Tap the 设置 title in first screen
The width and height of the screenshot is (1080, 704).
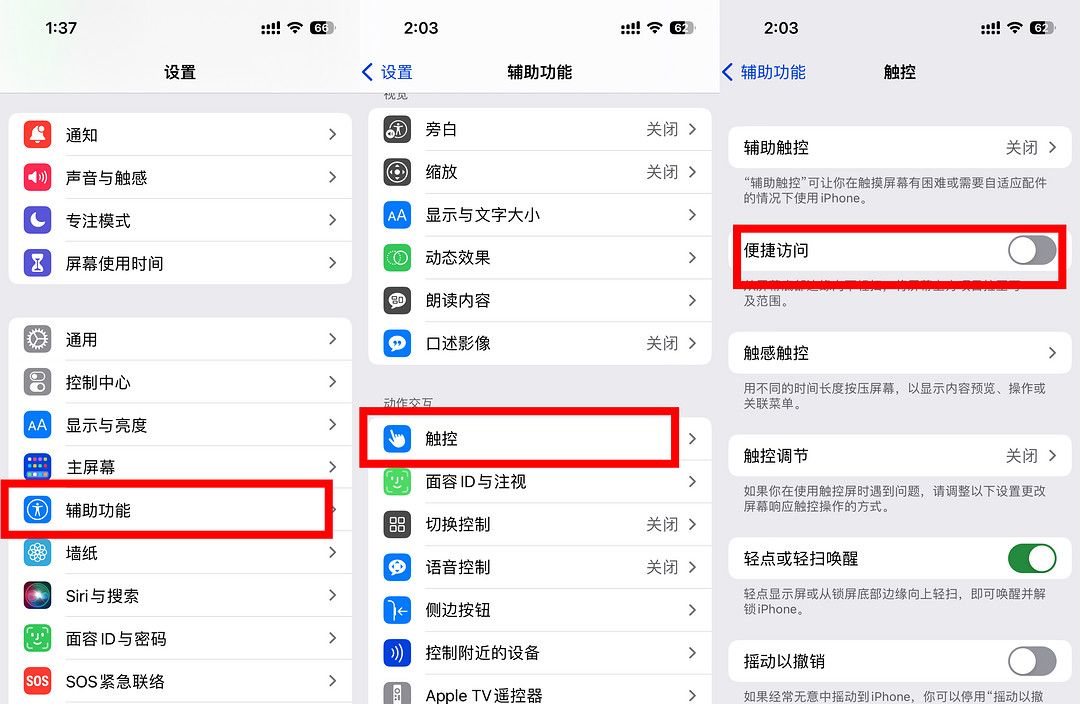pyautogui.click(x=180, y=72)
